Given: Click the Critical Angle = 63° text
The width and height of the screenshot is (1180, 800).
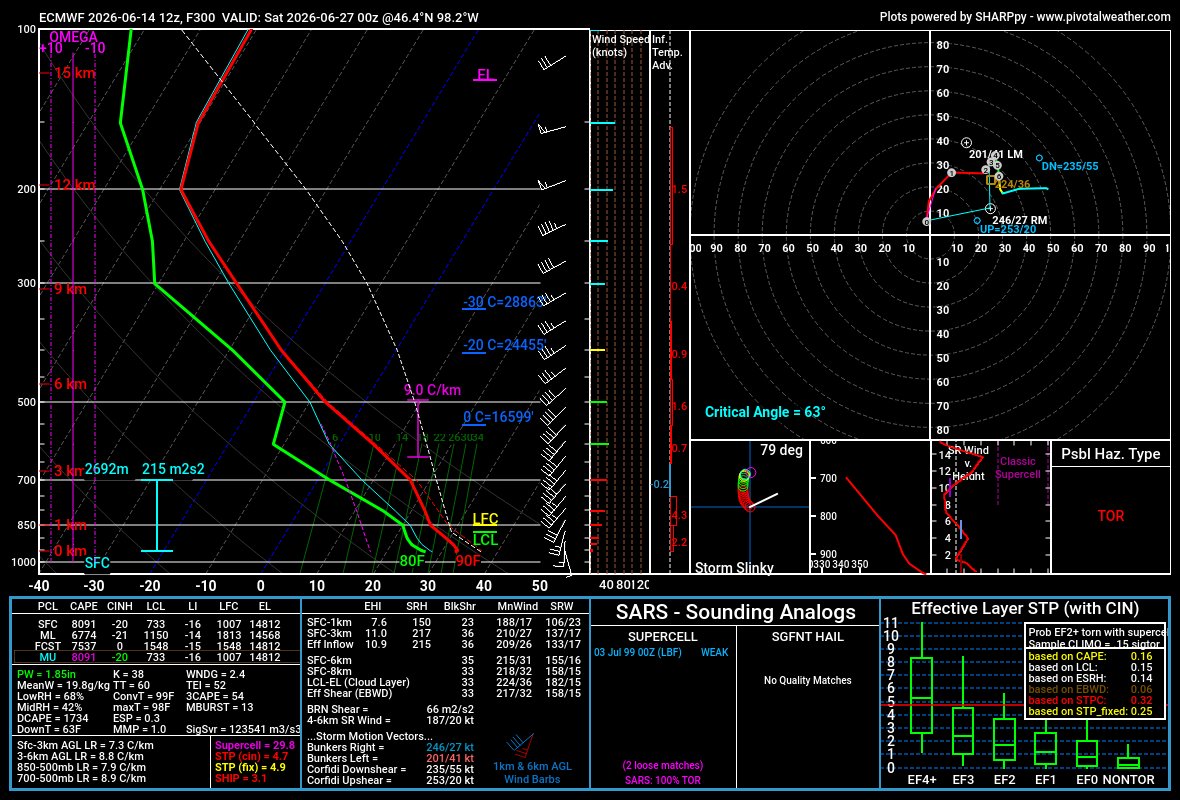Looking at the screenshot, I should (765, 412).
